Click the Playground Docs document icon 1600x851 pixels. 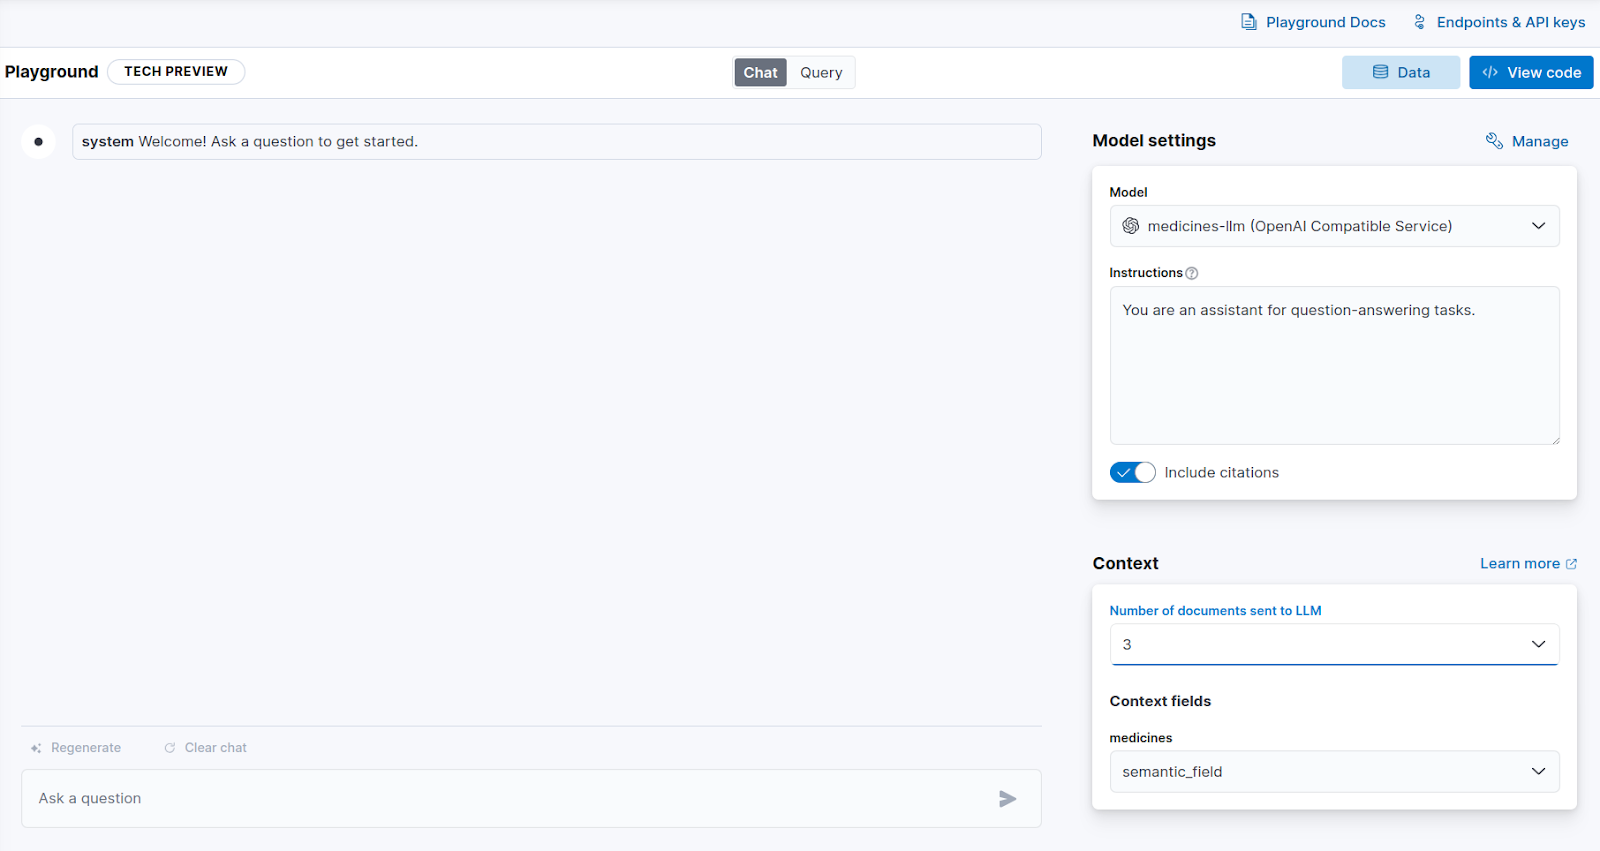(1249, 22)
